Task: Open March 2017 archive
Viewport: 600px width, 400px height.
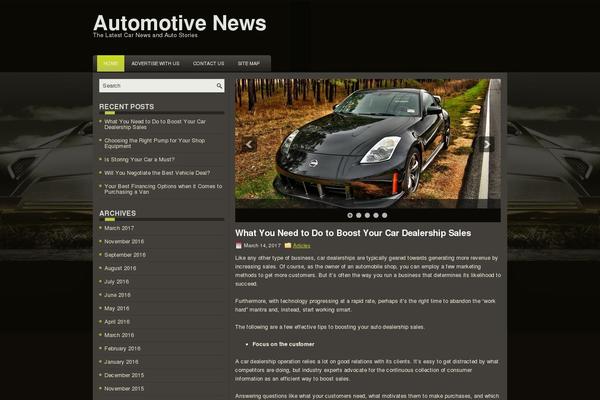Action: coord(119,228)
